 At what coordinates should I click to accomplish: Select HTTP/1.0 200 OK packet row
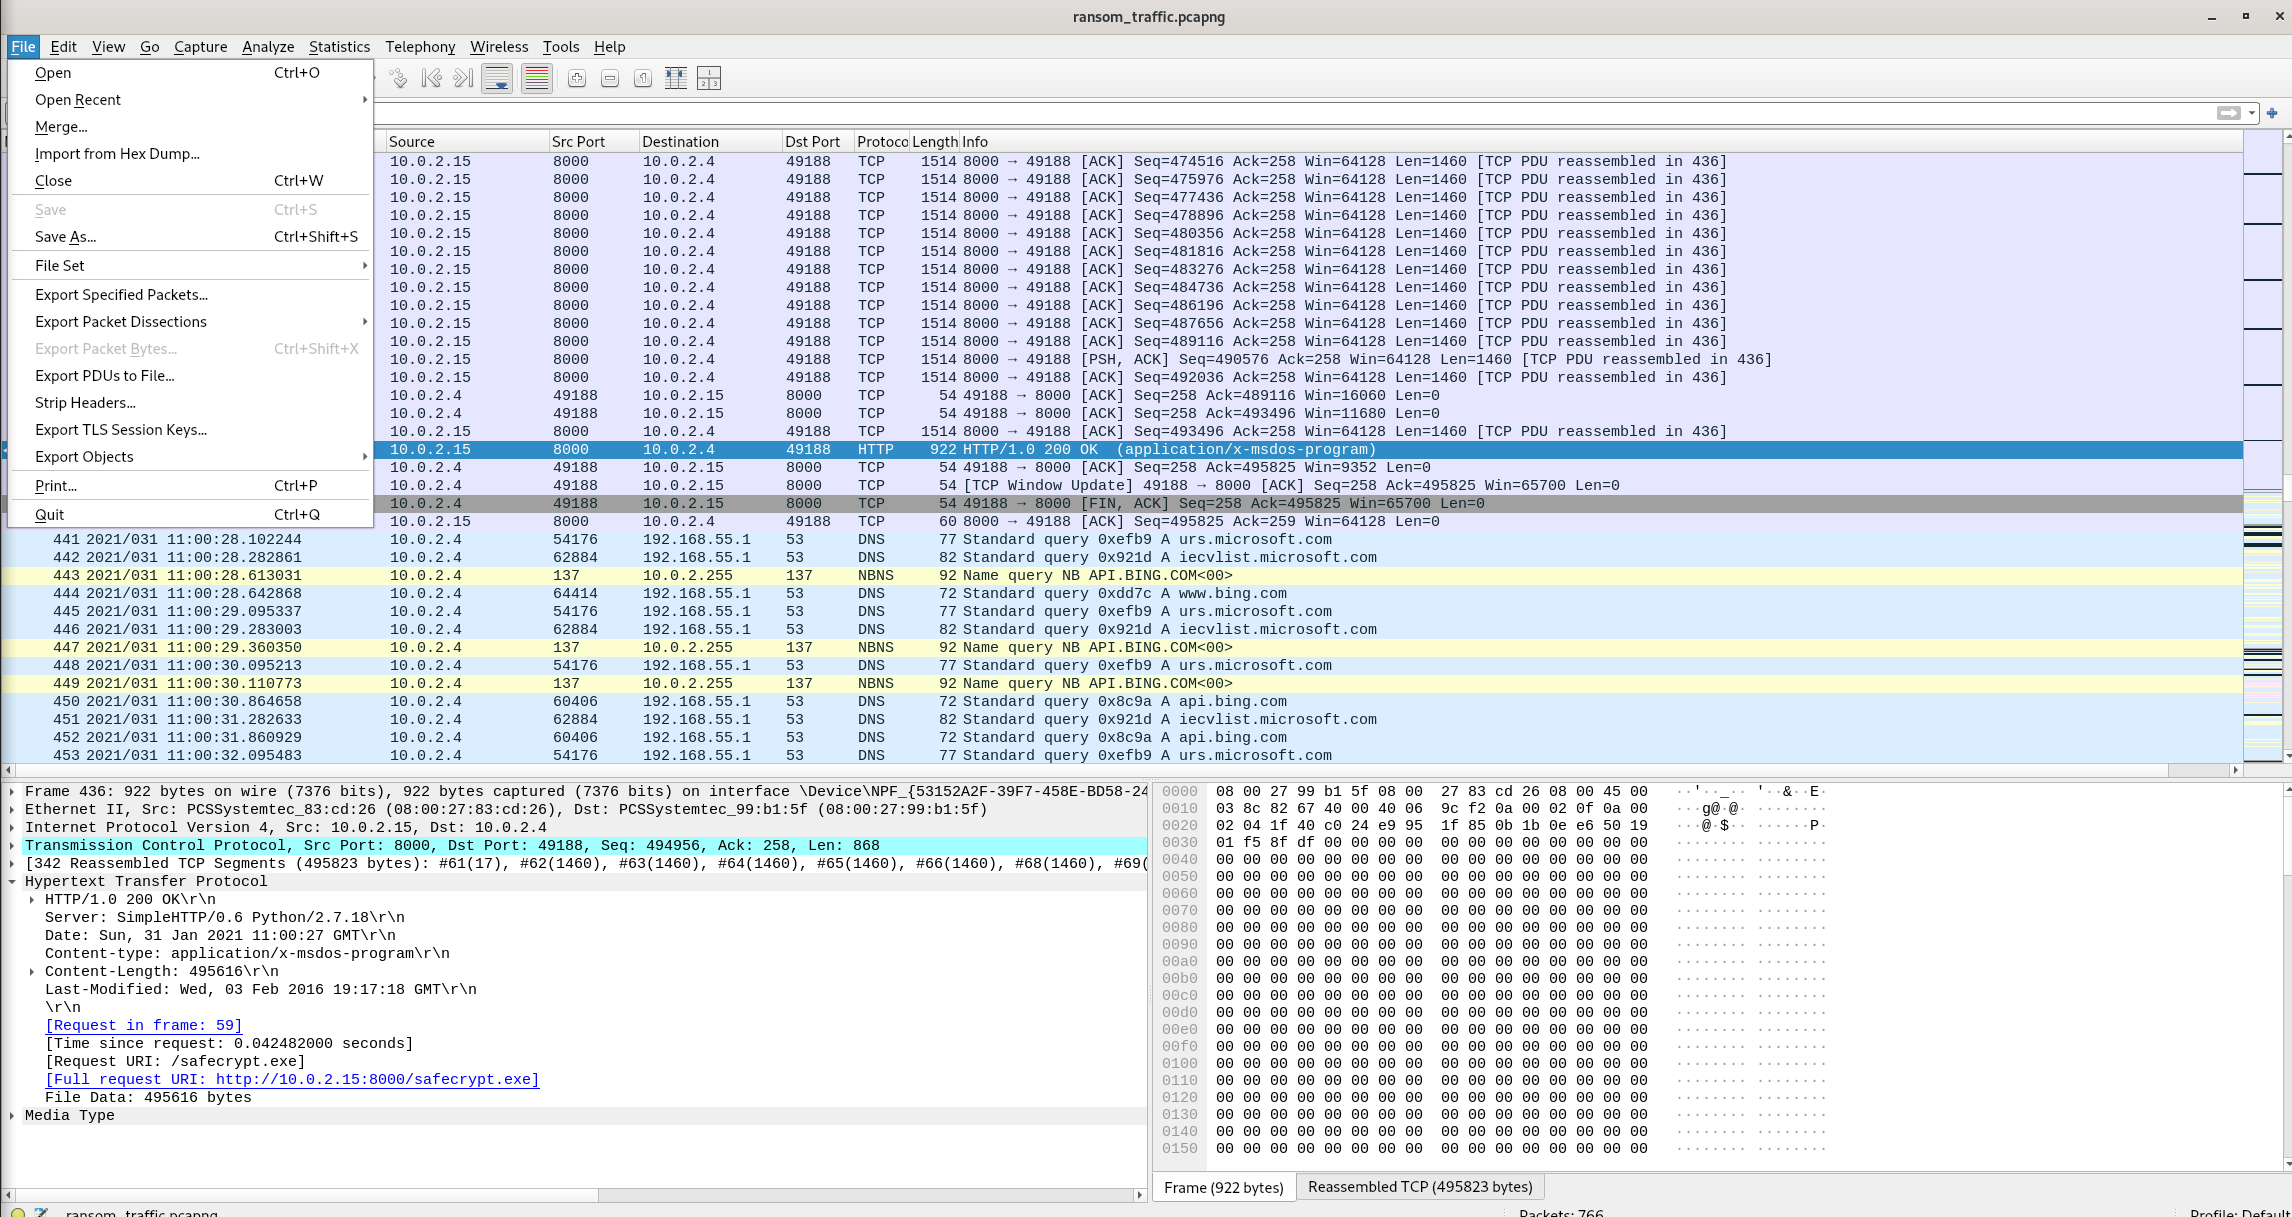pos(1308,450)
